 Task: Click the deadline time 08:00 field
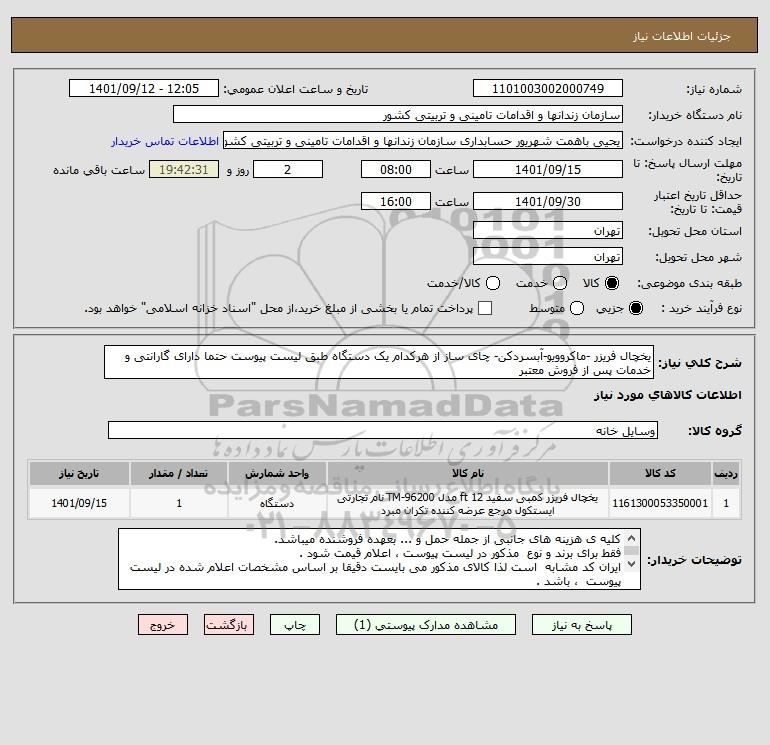(x=396, y=169)
